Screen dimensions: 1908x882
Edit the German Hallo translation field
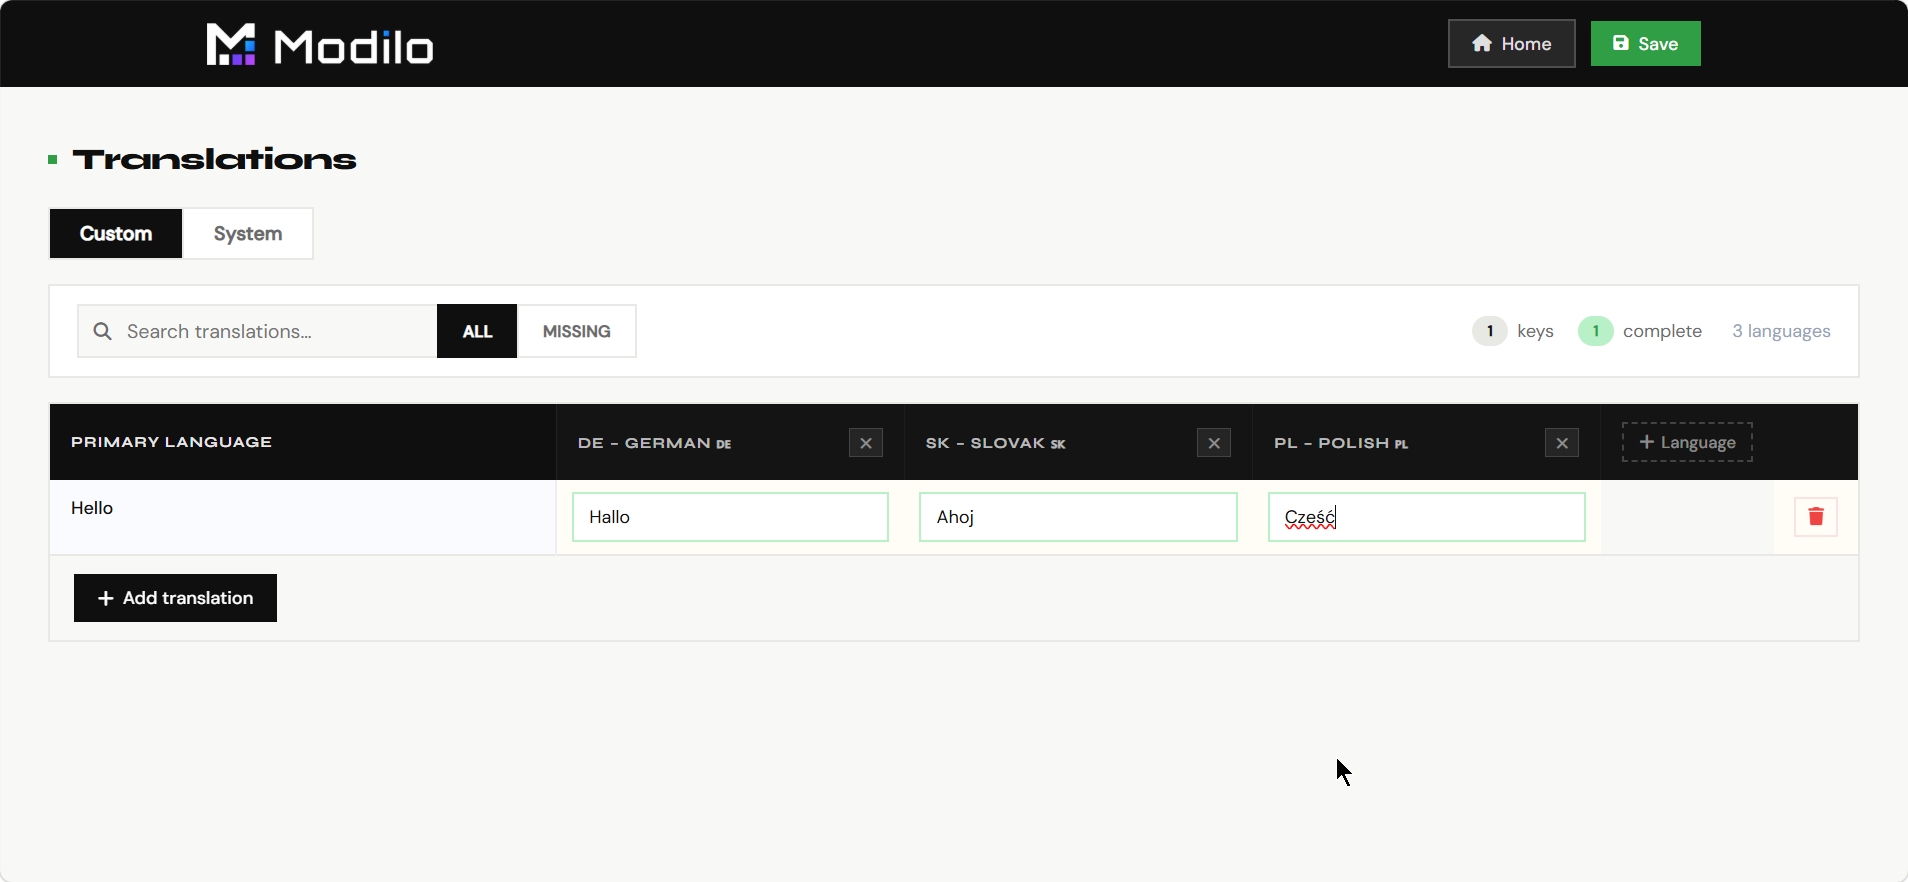[x=730, y=517]
